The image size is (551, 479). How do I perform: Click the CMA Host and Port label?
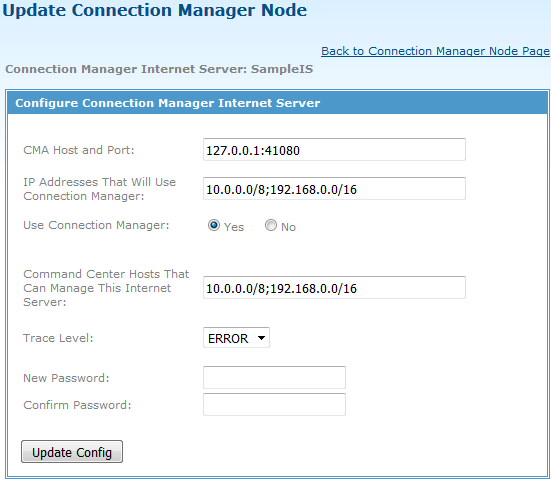point(79,150)
